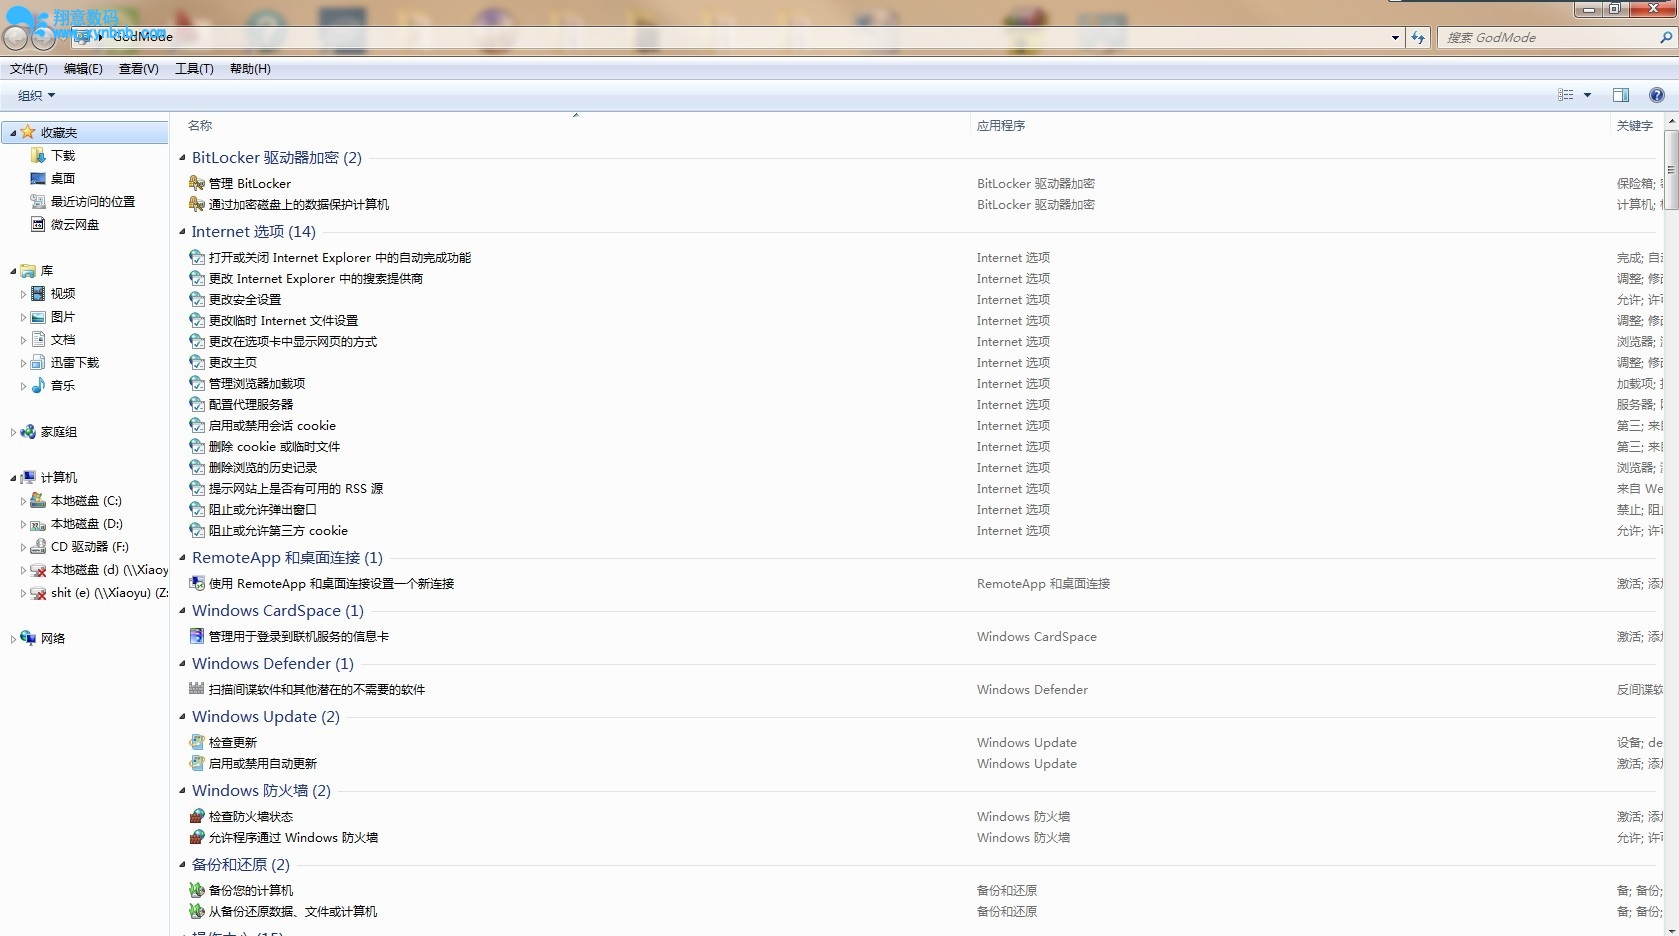Open the help question-mark icon

click(x=1657, y=95)
